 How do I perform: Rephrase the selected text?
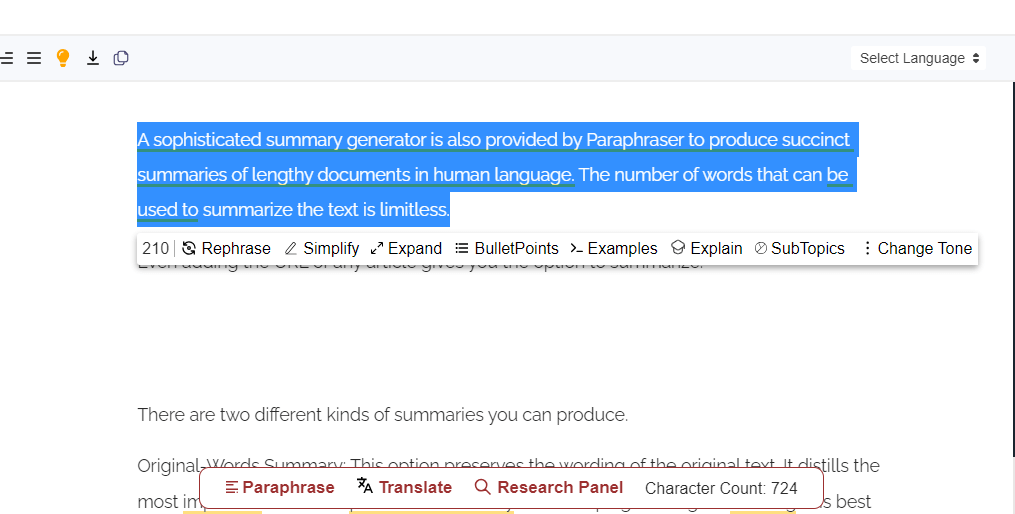pos(227,249)
